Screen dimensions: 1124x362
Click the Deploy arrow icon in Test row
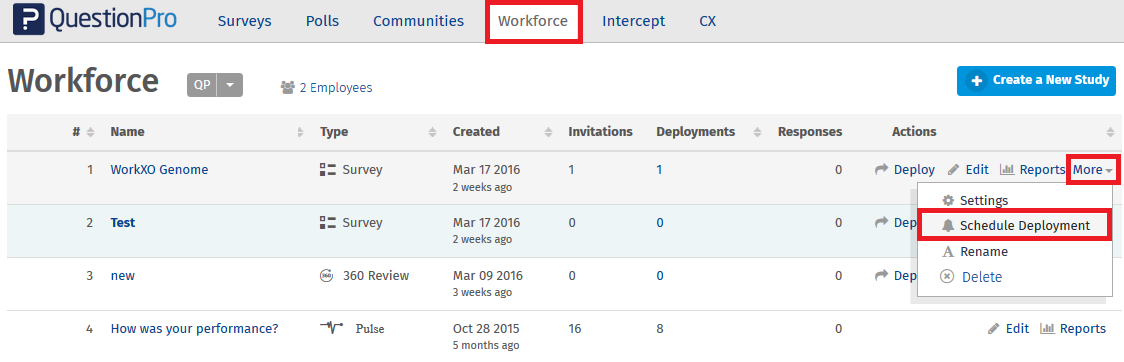click(x=882, y=223)
